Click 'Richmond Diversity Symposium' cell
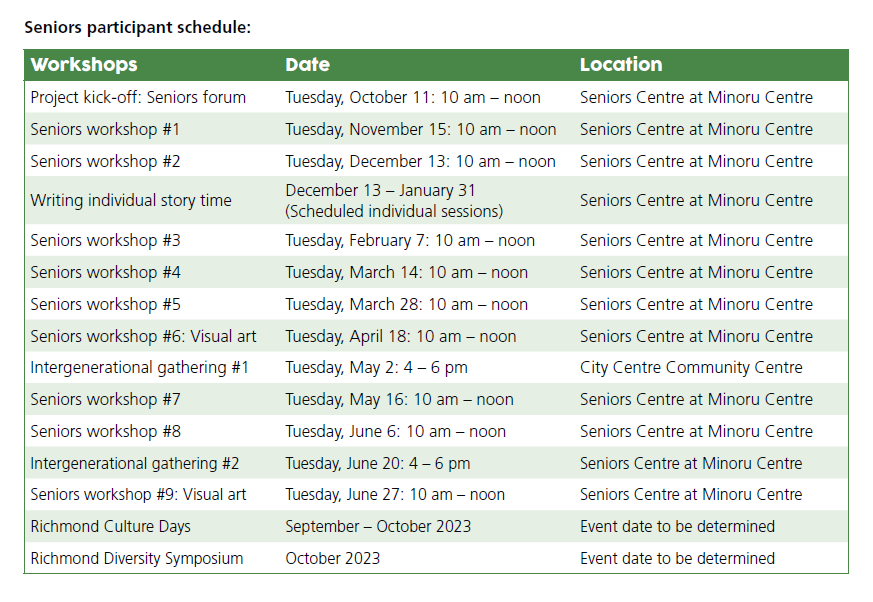 coord(137,559)
